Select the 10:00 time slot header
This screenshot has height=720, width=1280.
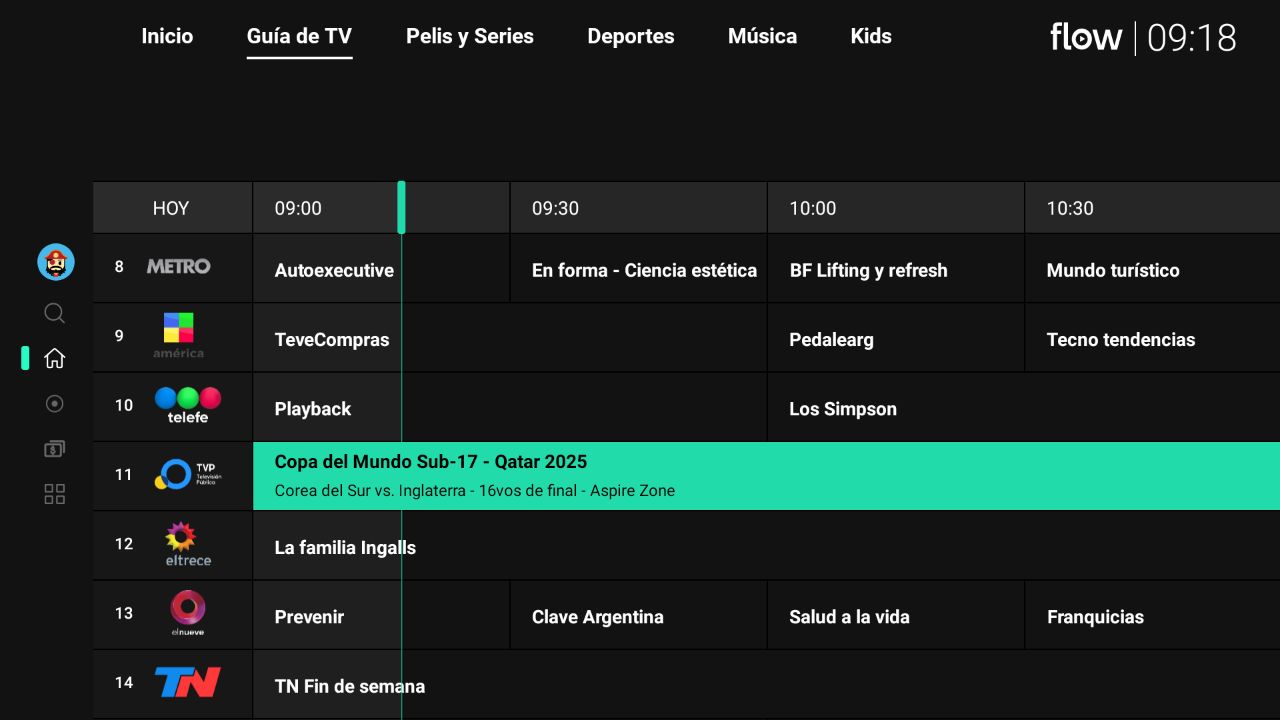click(x=813, y=208)
